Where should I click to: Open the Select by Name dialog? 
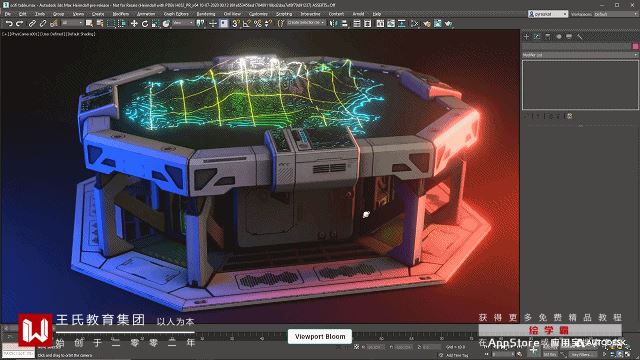100,24
